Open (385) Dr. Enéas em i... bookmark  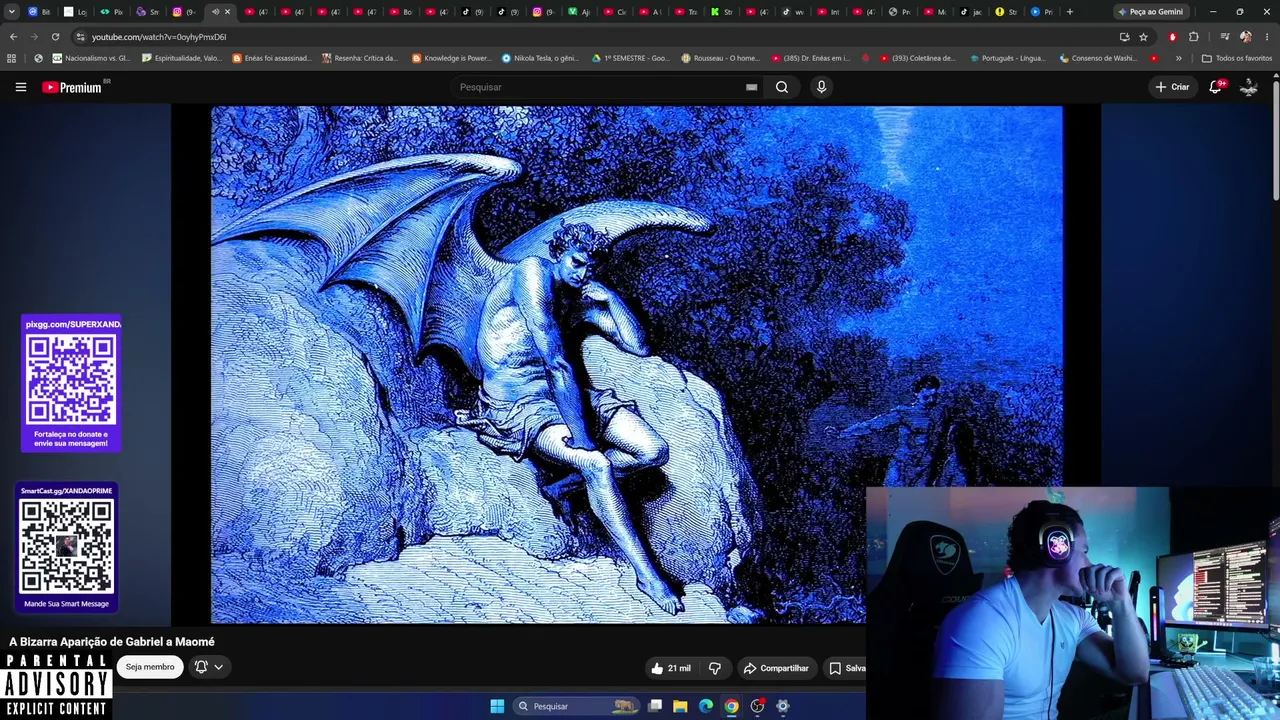810,58
